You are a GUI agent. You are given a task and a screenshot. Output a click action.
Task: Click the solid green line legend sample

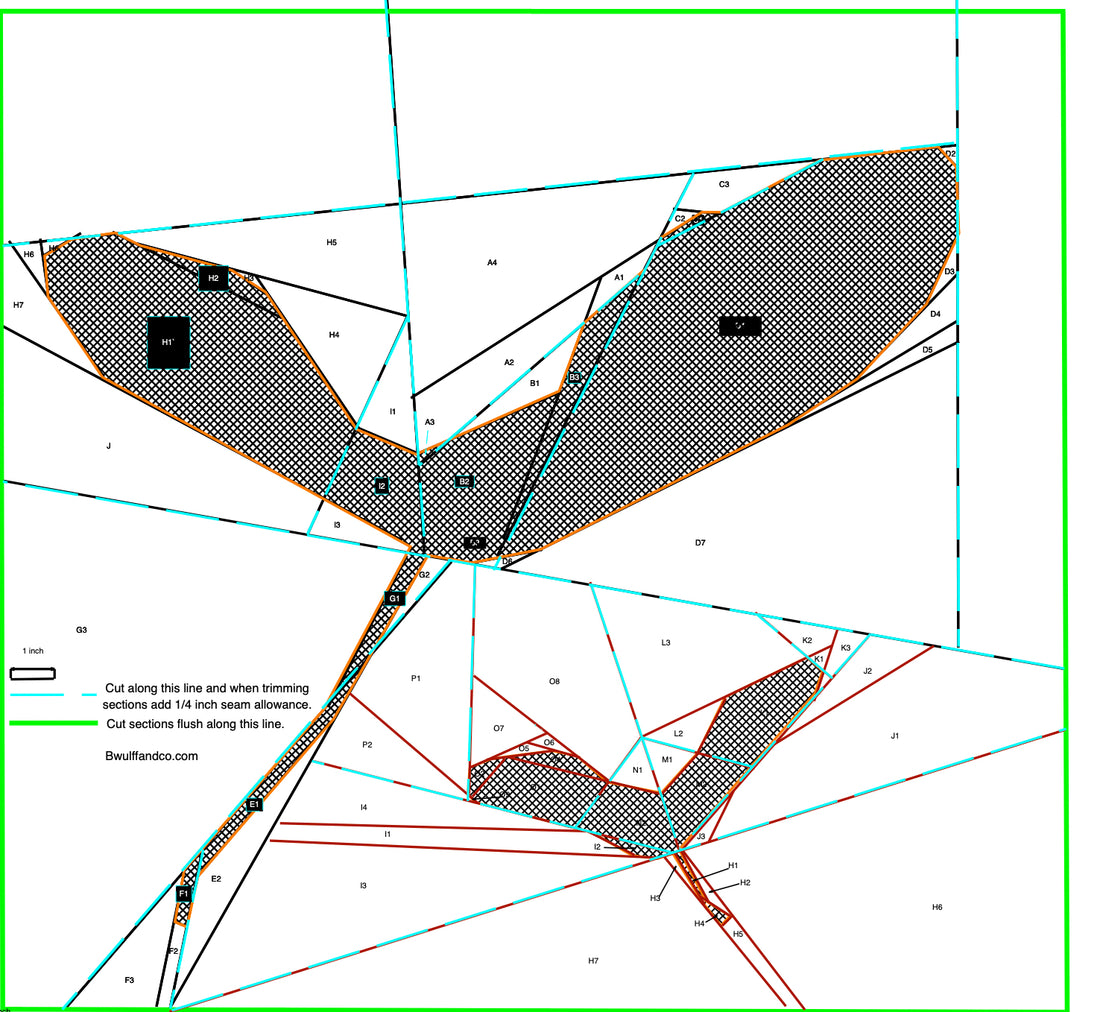[x=52, y=723]
